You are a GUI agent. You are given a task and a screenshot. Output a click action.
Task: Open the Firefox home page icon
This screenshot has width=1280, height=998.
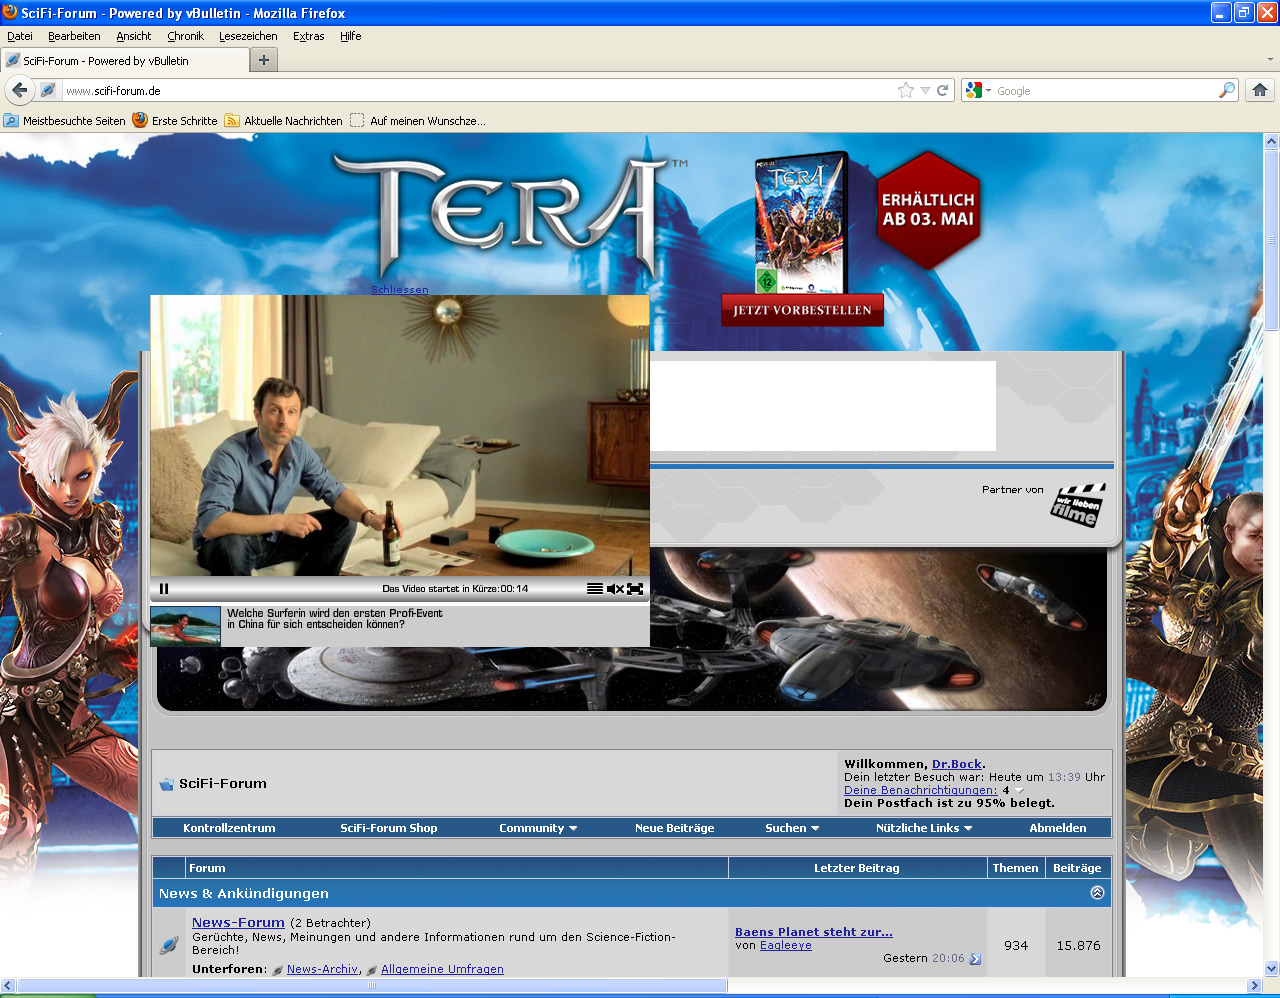click(x=1260, y=90)
